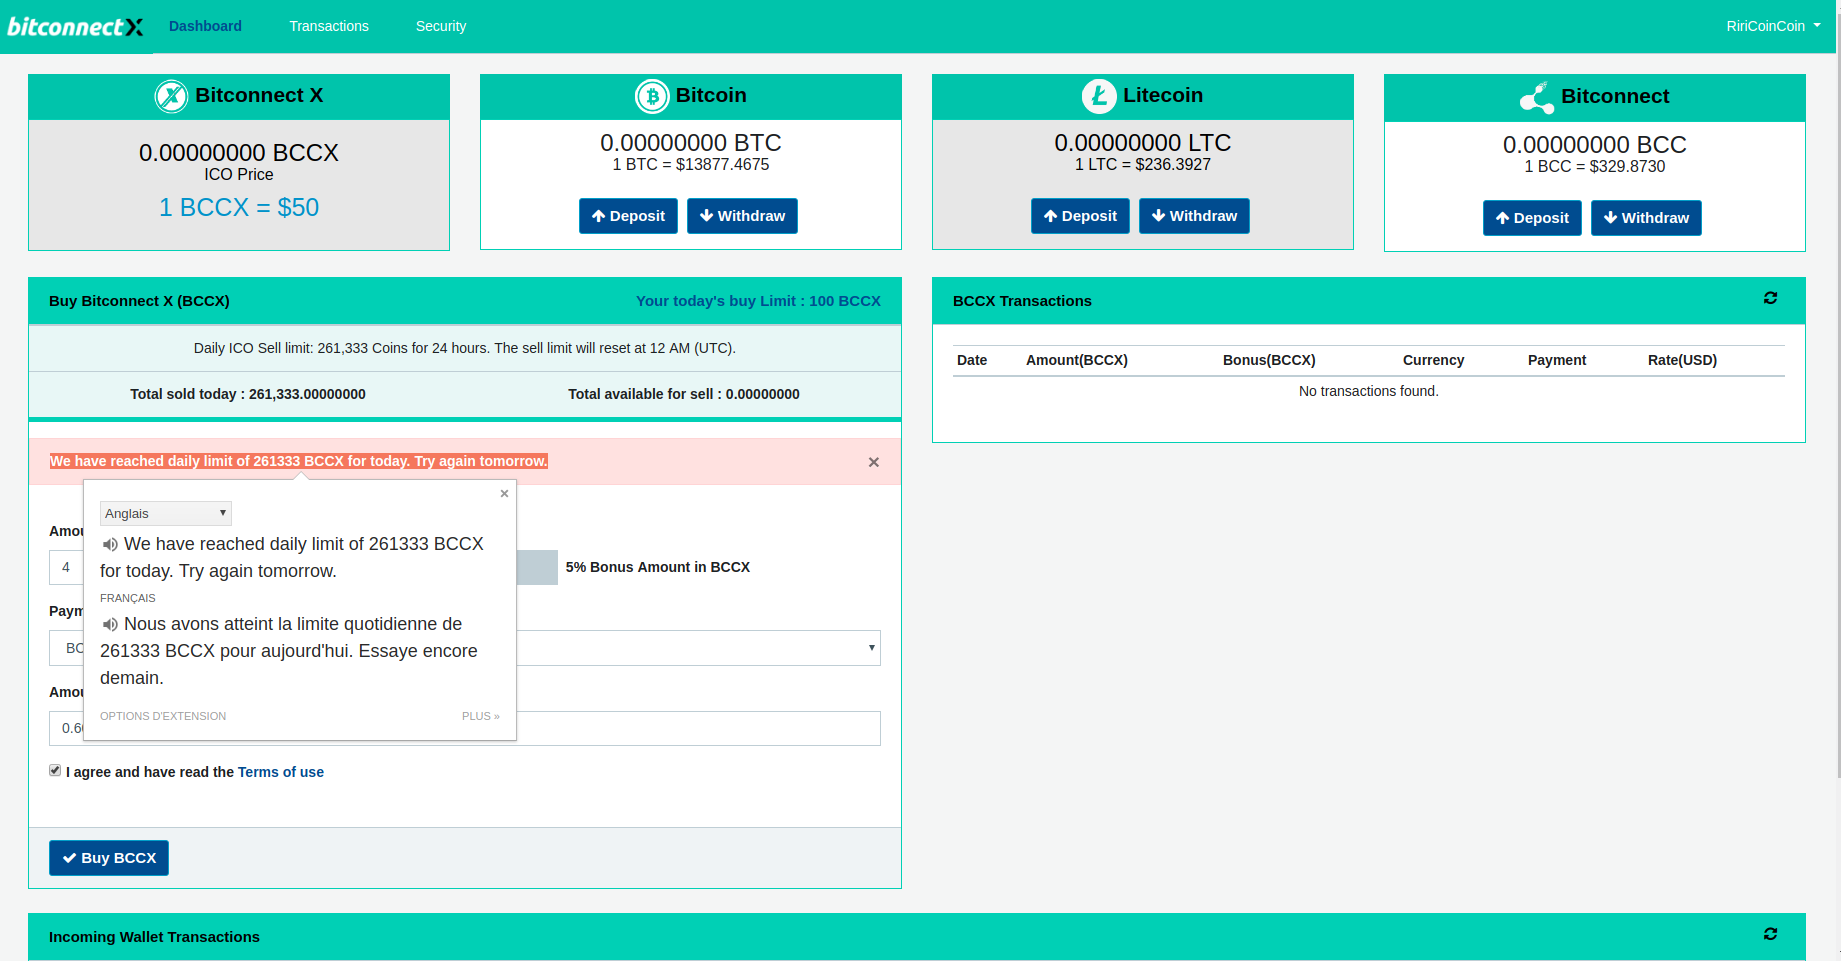Click the Payment column header
This screenshot has width=1841, height=961.
pyautogui.click(x=1557, y=360)
